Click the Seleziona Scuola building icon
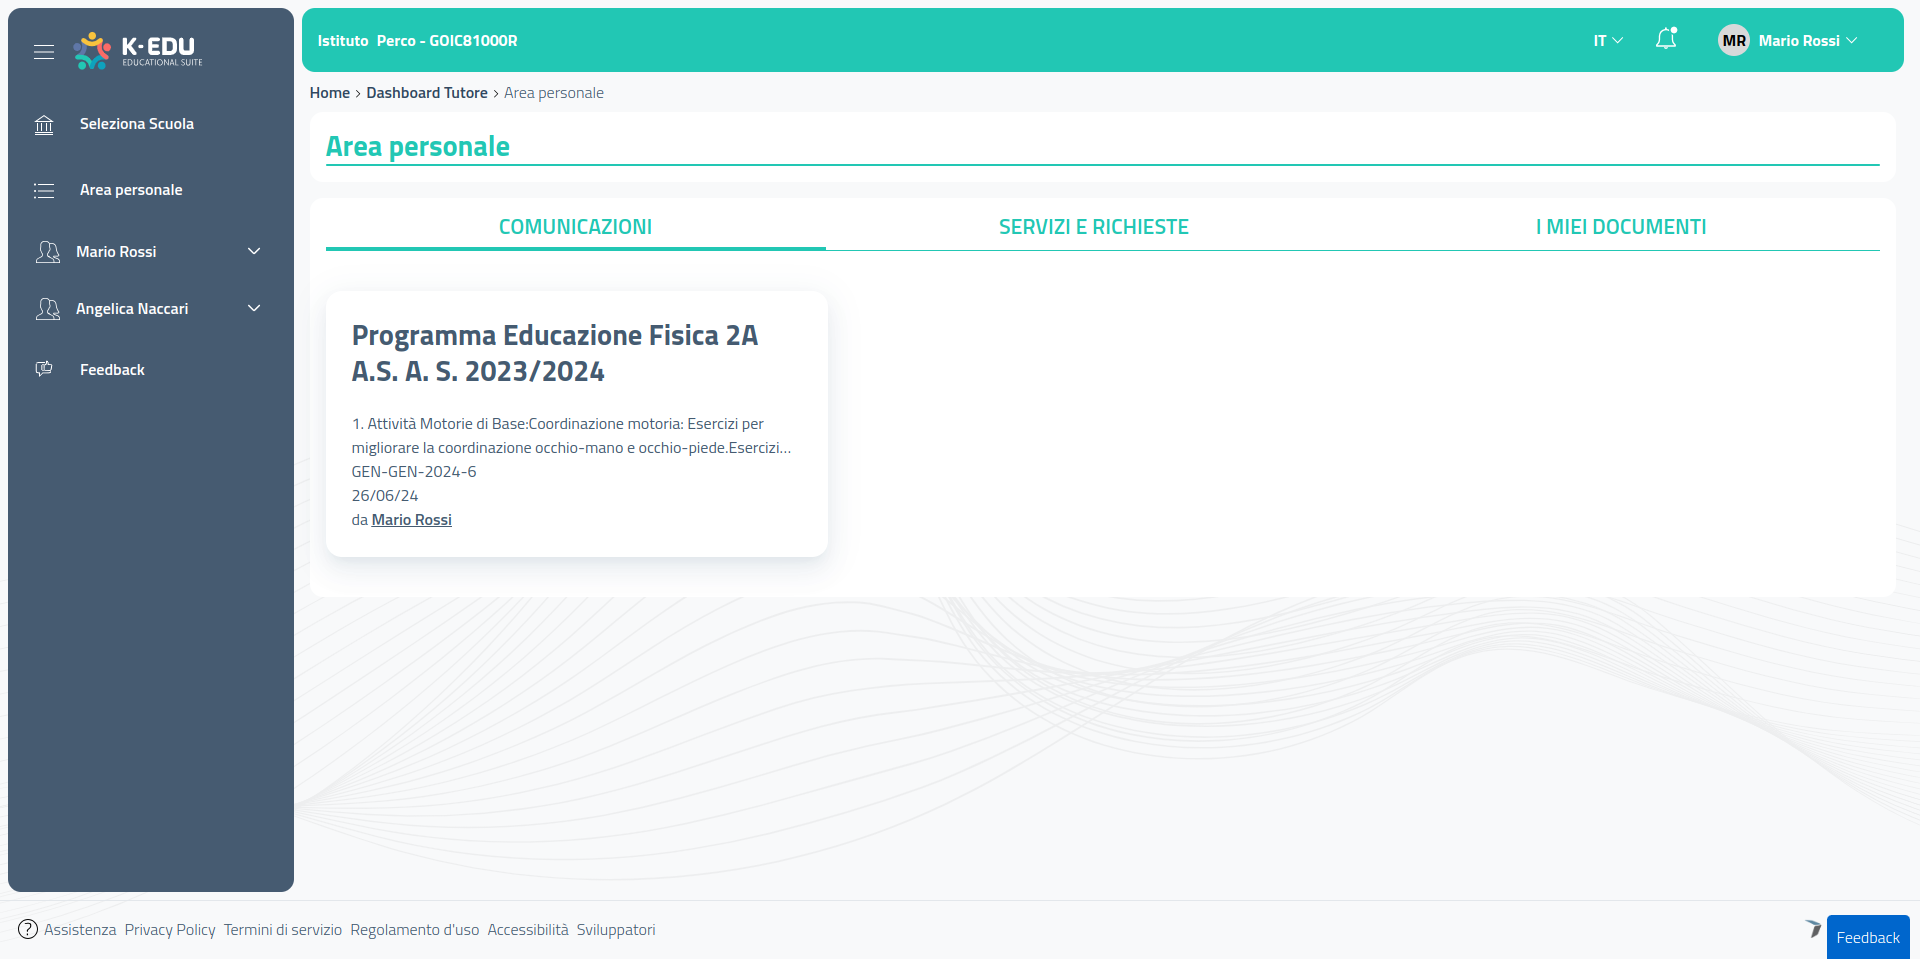The image size is (1920, 959). tap(44, 125)
